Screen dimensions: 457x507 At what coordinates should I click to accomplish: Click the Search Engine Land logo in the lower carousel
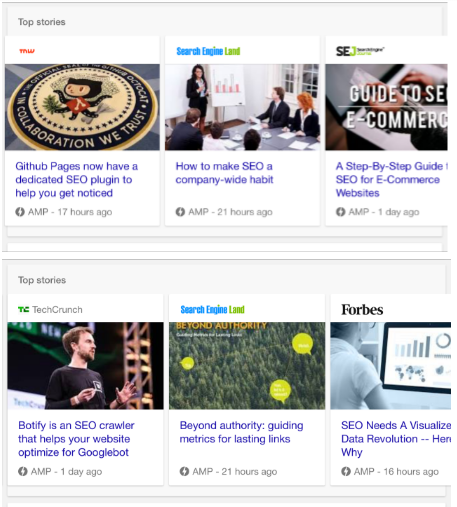click(x=212, y=310)
